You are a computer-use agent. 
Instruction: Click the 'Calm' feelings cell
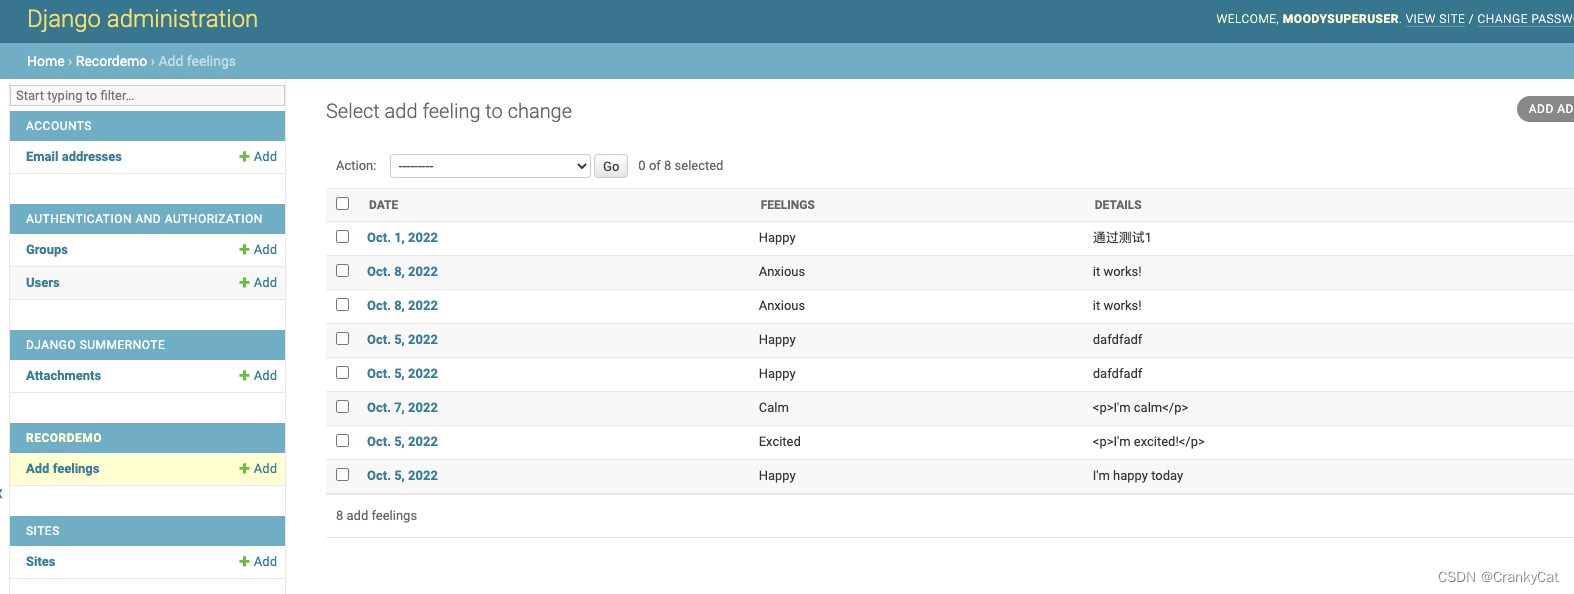(x=774, y=408)
